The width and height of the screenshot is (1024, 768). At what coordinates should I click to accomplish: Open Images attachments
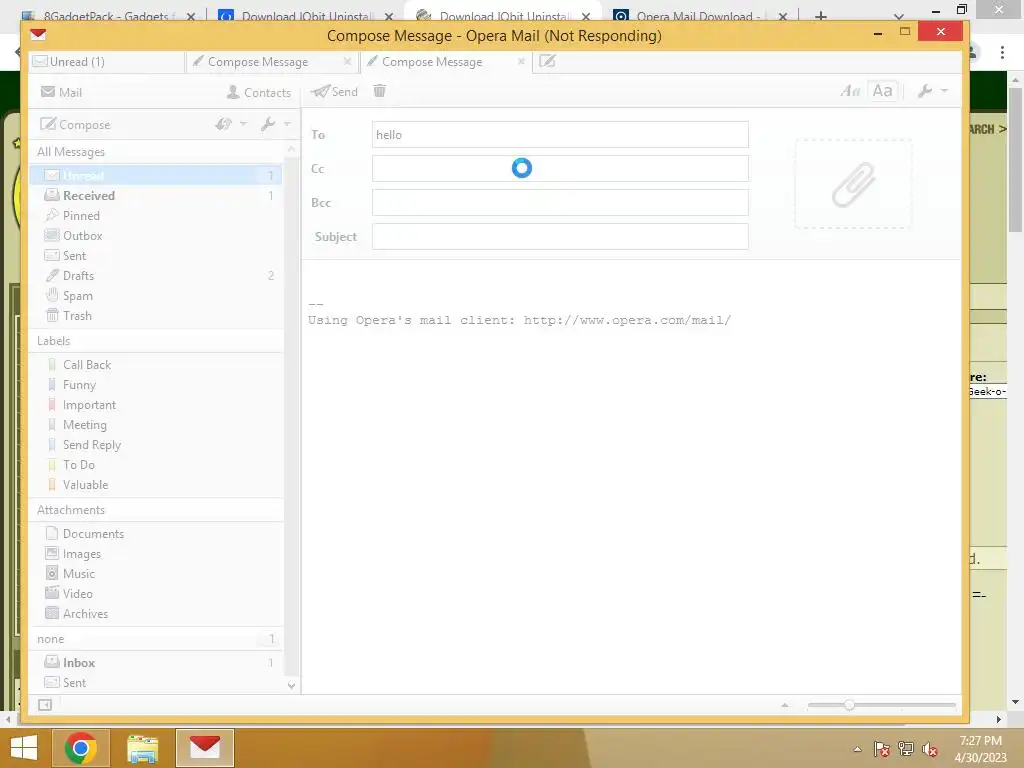pos(156,554)
